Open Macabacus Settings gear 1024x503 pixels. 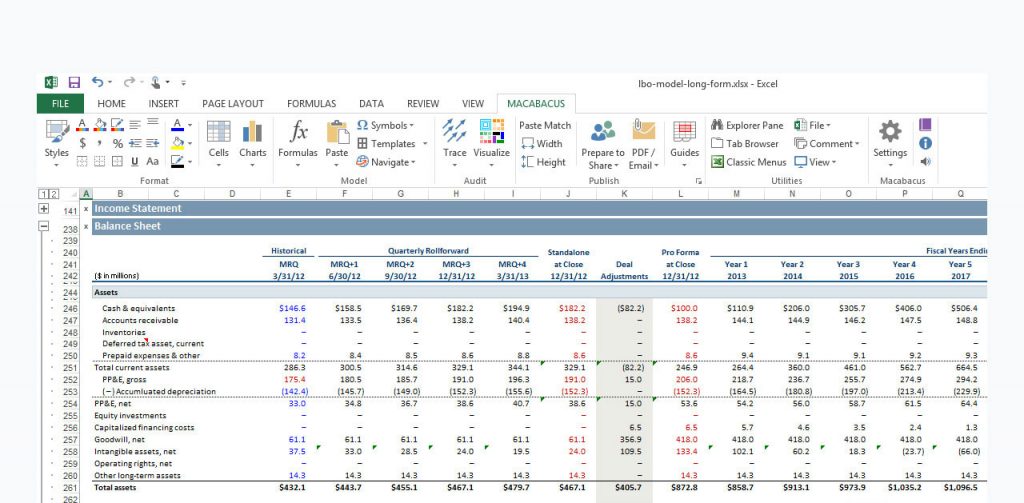890,131
